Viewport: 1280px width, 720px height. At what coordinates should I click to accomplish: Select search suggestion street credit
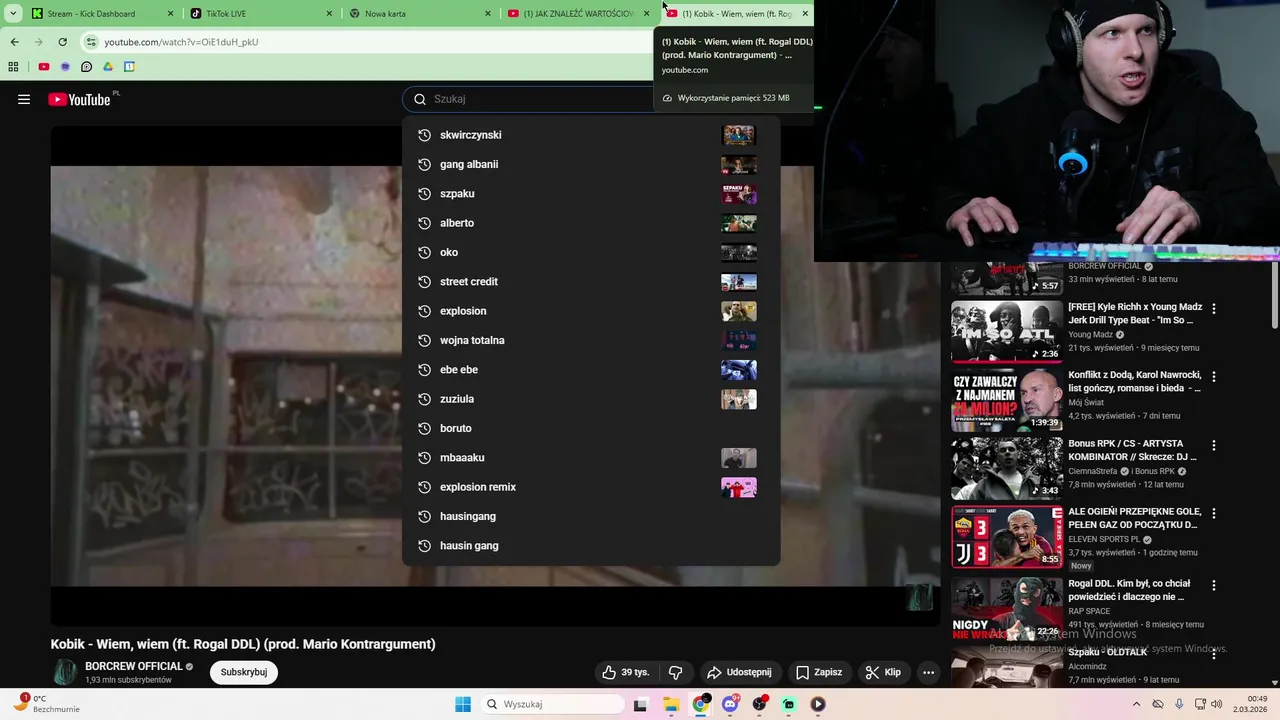click(x=590, y=282)
